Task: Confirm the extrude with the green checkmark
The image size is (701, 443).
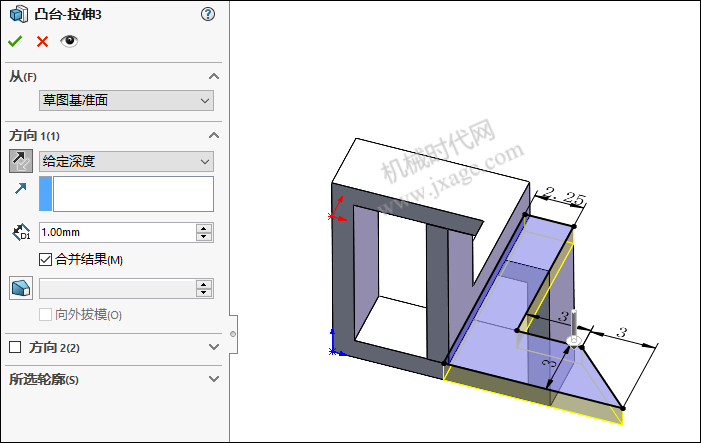Action: click(x=15, y=42)
